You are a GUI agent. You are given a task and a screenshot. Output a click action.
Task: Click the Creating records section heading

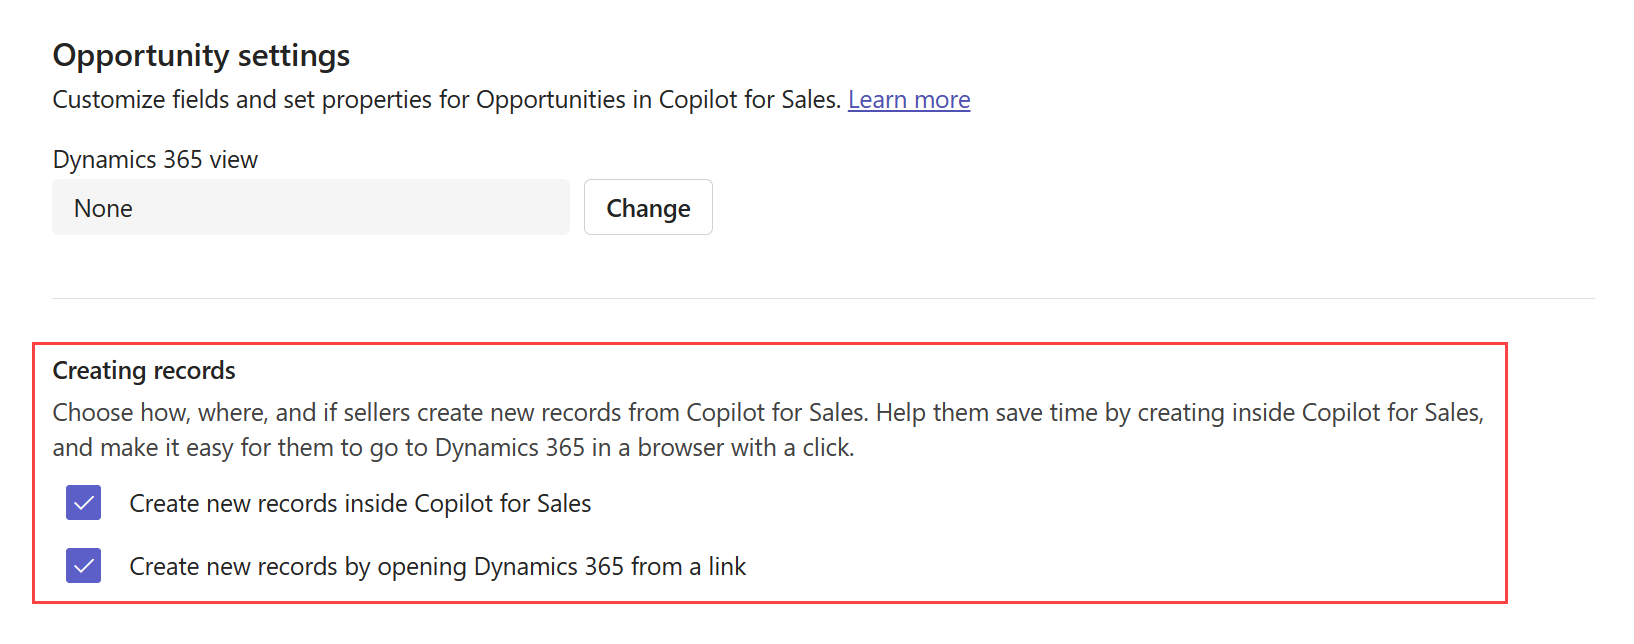tap(143, 370)
